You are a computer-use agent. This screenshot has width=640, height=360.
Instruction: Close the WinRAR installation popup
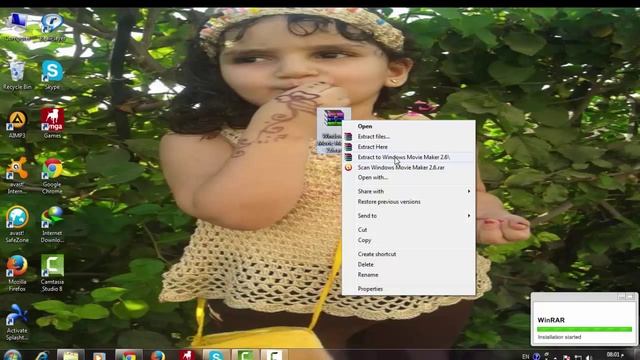(631, 297)
